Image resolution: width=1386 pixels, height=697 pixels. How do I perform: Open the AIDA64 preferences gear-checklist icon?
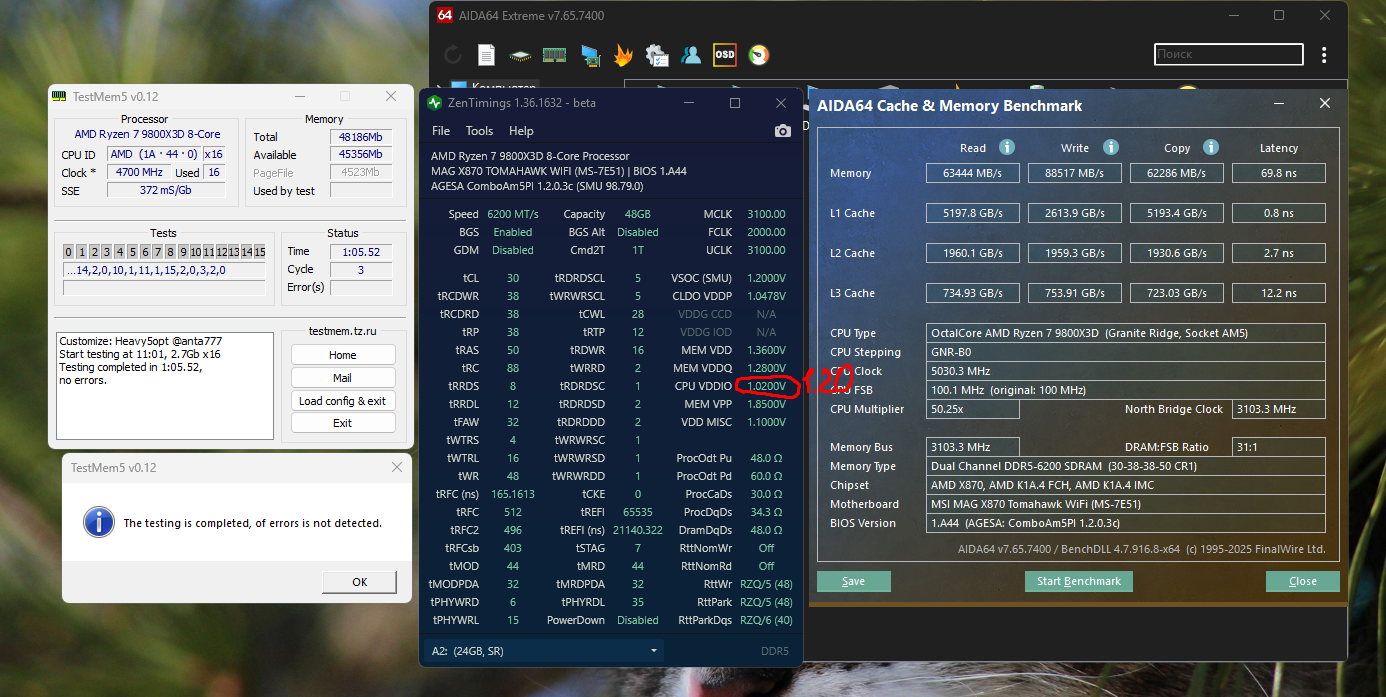tap(657, 55)
